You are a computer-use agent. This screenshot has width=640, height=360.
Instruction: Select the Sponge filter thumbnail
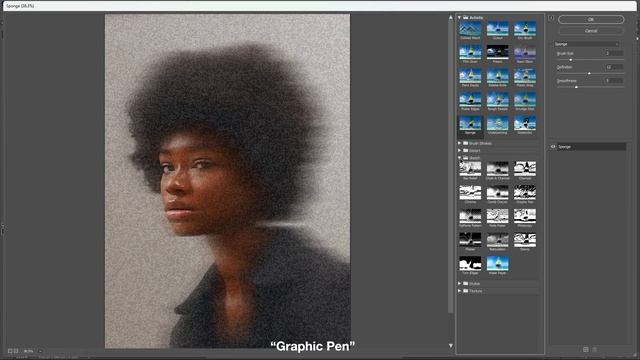tap(470, 124)
